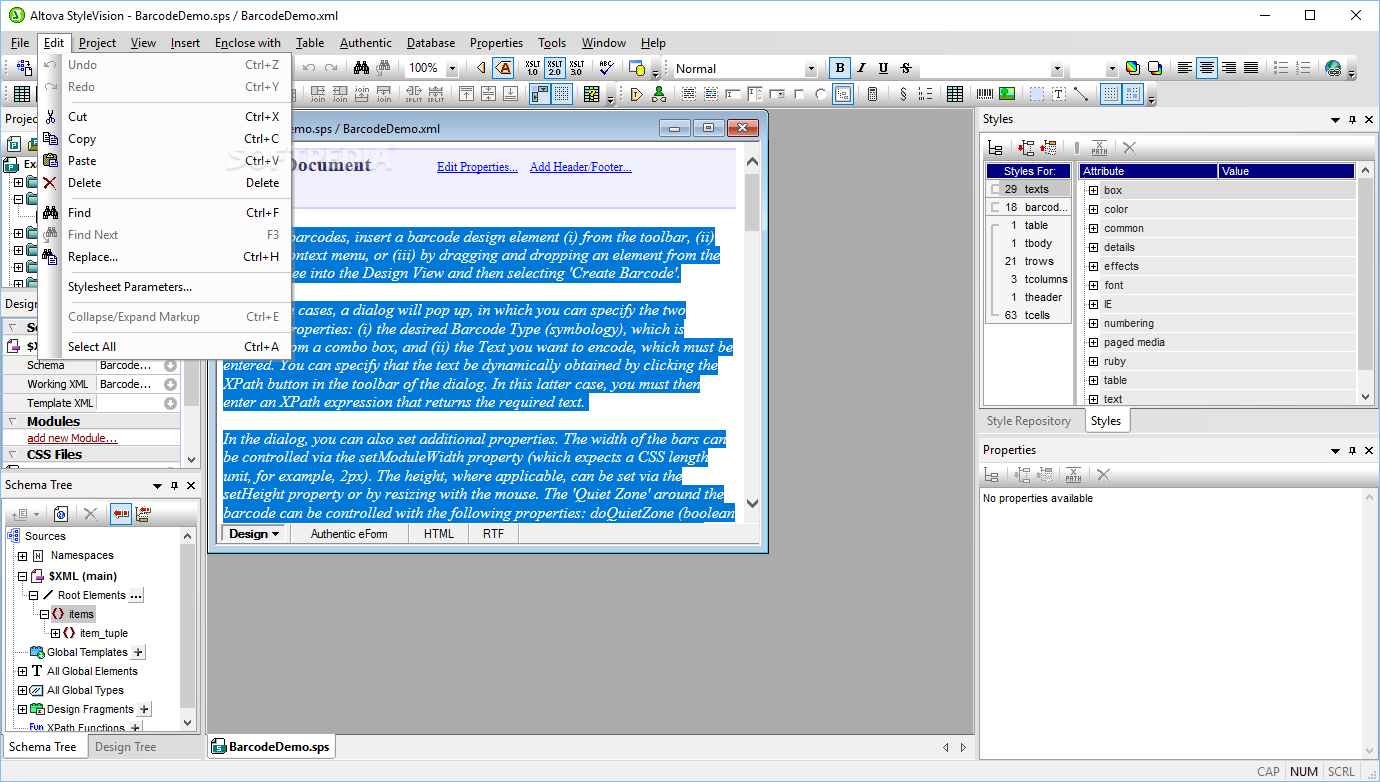Toggle justify alignment button

[x=1251, y=68]
